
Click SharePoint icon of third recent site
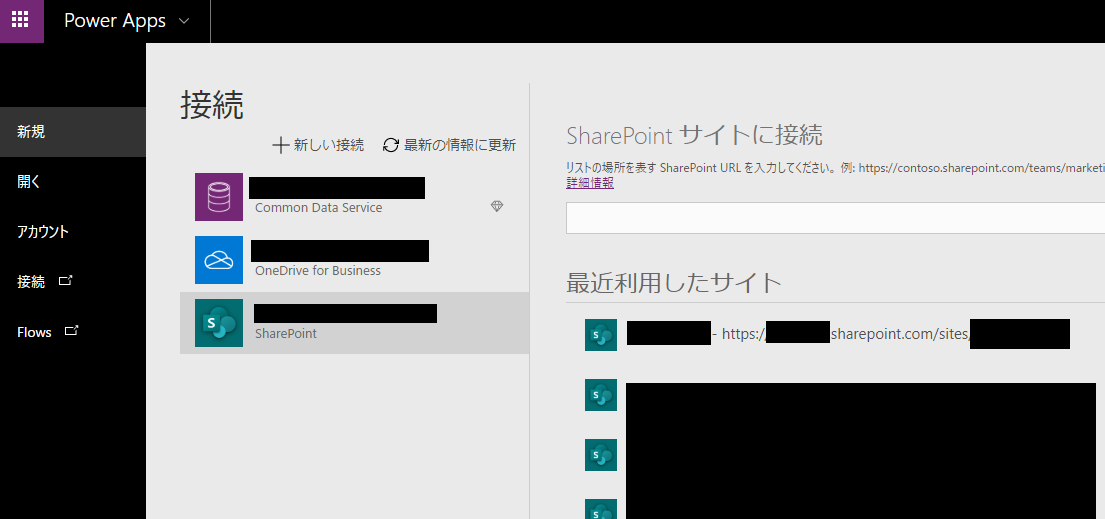point(601,455)
